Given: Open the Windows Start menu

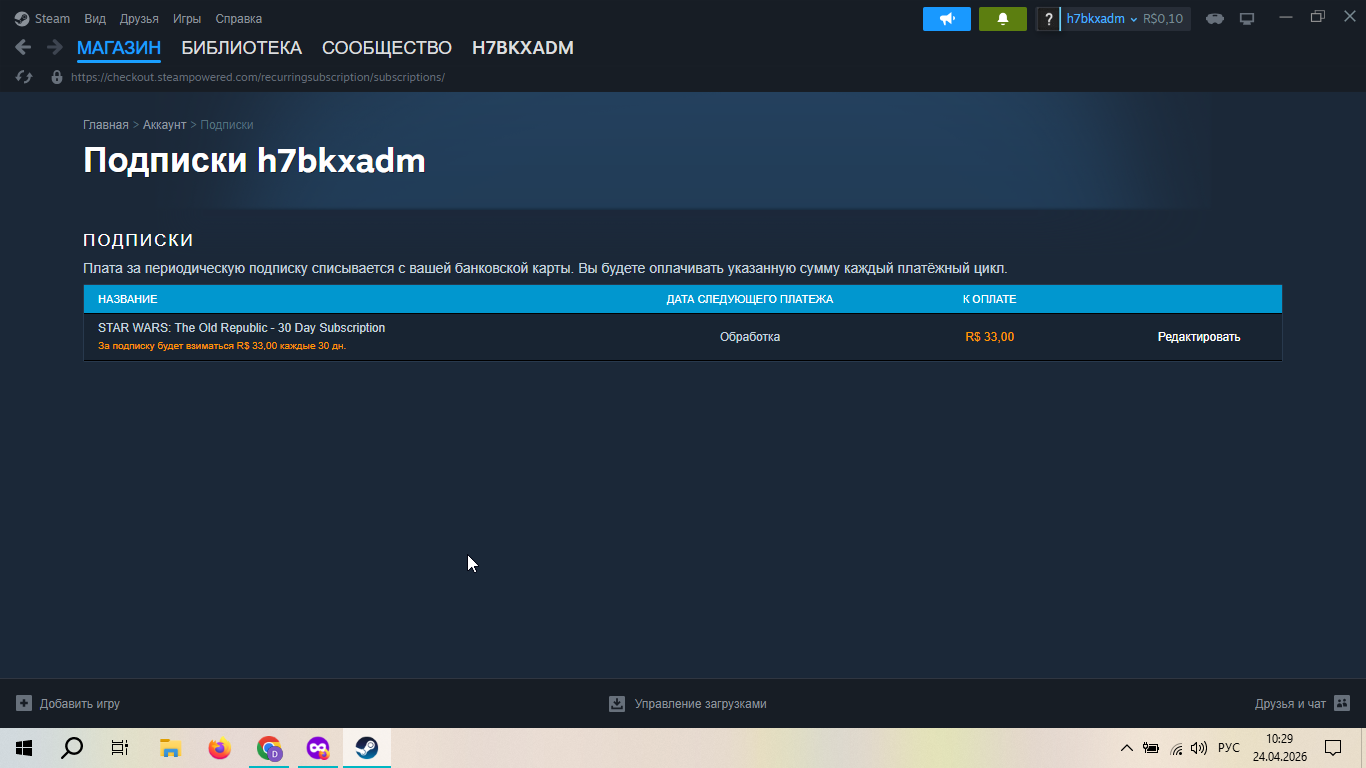Looking at the screenshot, I should point(24,748).
